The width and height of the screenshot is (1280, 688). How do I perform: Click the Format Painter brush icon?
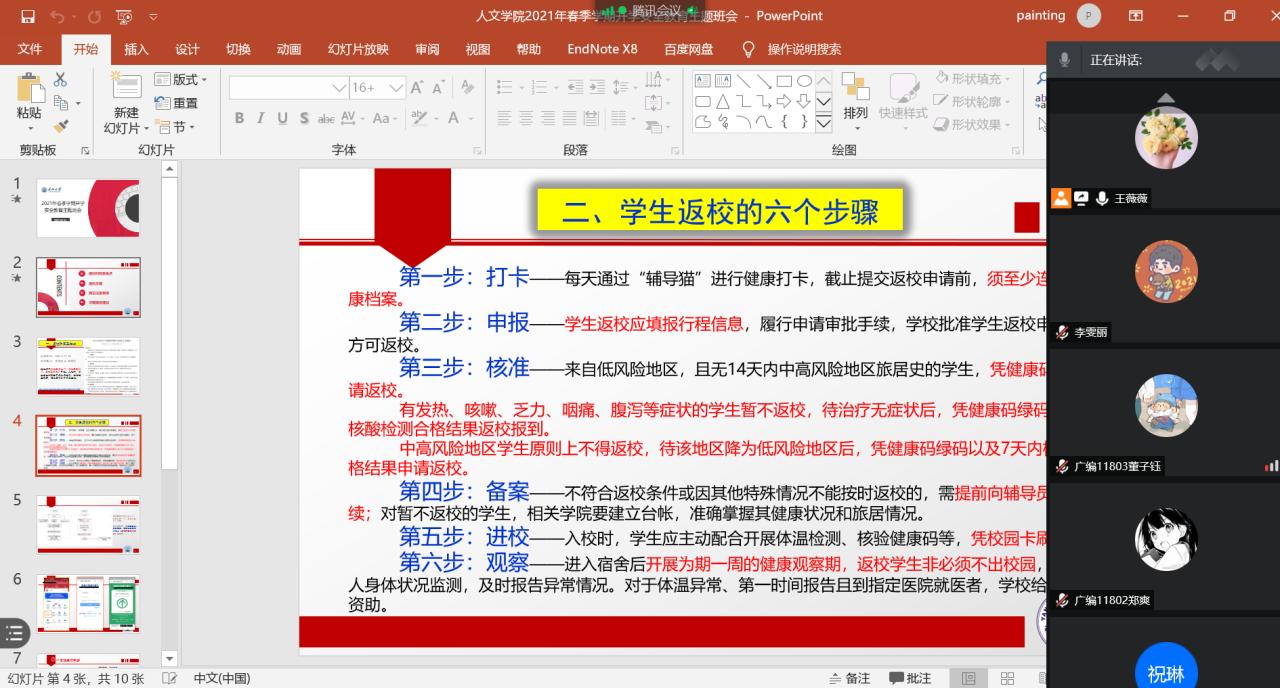click(61, 127)
